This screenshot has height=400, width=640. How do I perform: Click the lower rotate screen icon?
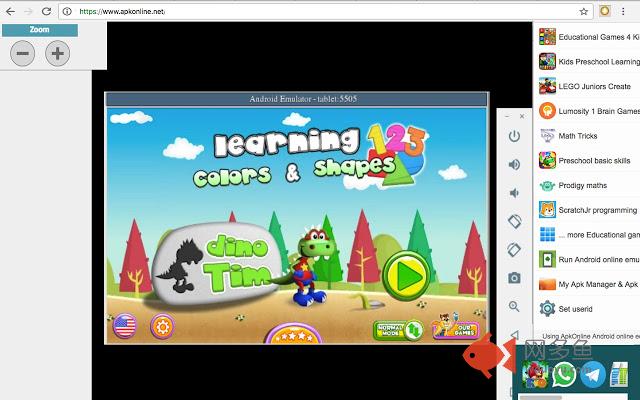(x=514, y=249)
